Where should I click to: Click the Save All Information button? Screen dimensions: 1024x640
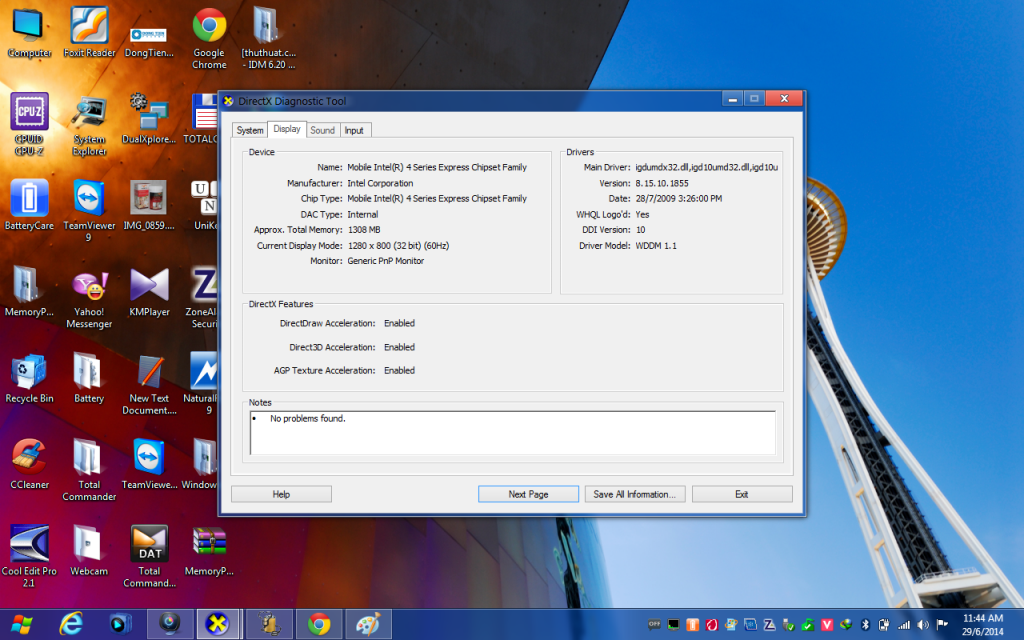(x=635, y=494)
